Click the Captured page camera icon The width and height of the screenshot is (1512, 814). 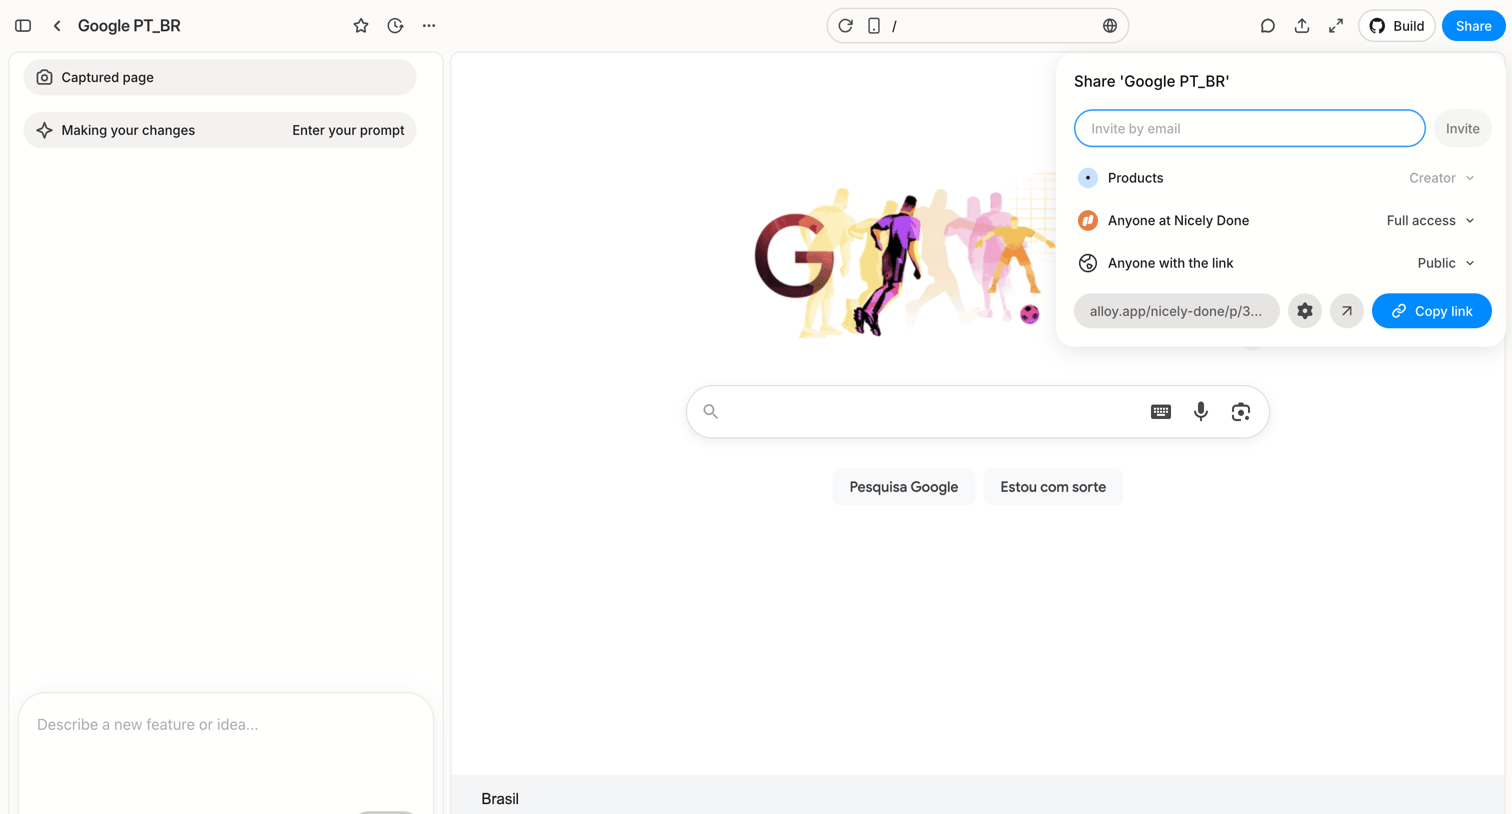coord(44,77)
